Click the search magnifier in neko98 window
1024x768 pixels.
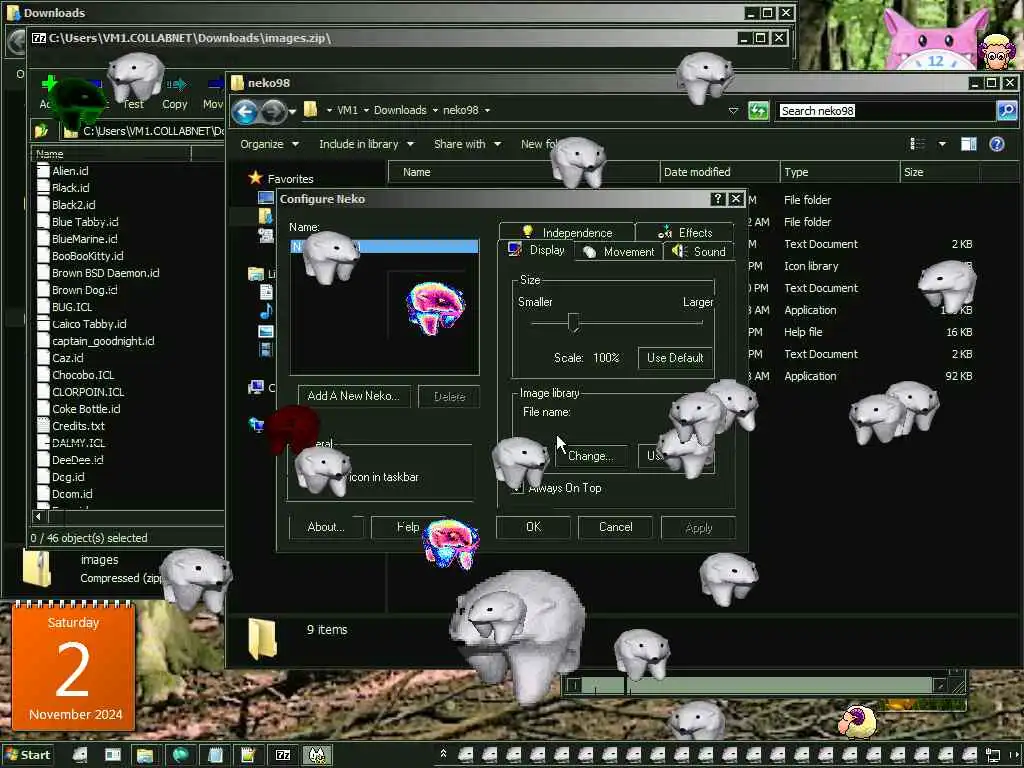coord(1006,110)
